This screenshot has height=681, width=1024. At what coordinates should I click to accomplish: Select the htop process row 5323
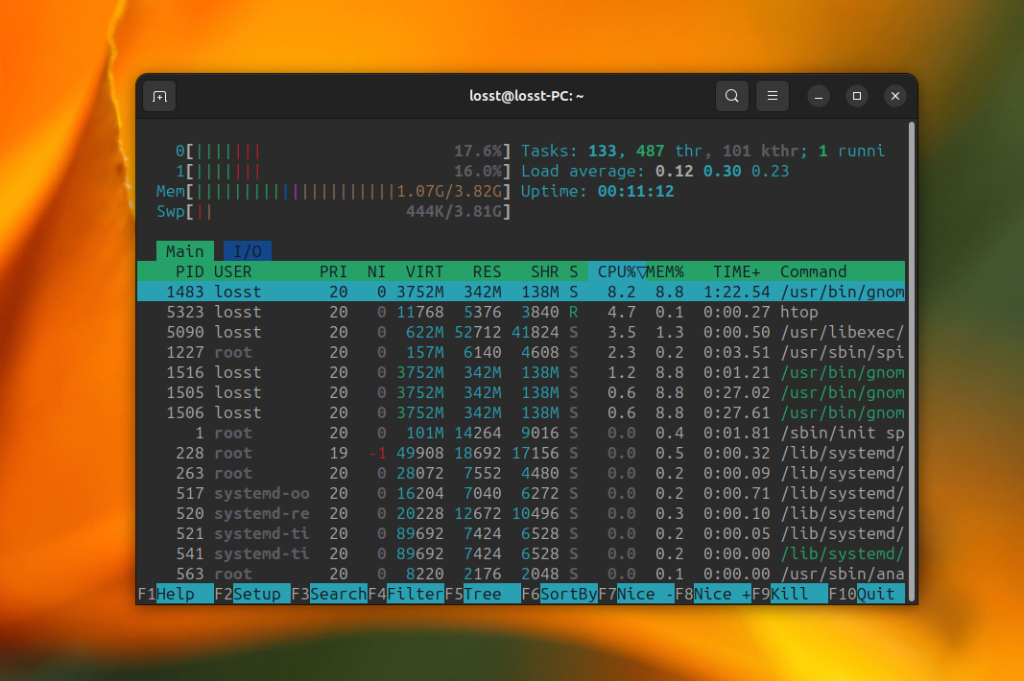(521, 312)
